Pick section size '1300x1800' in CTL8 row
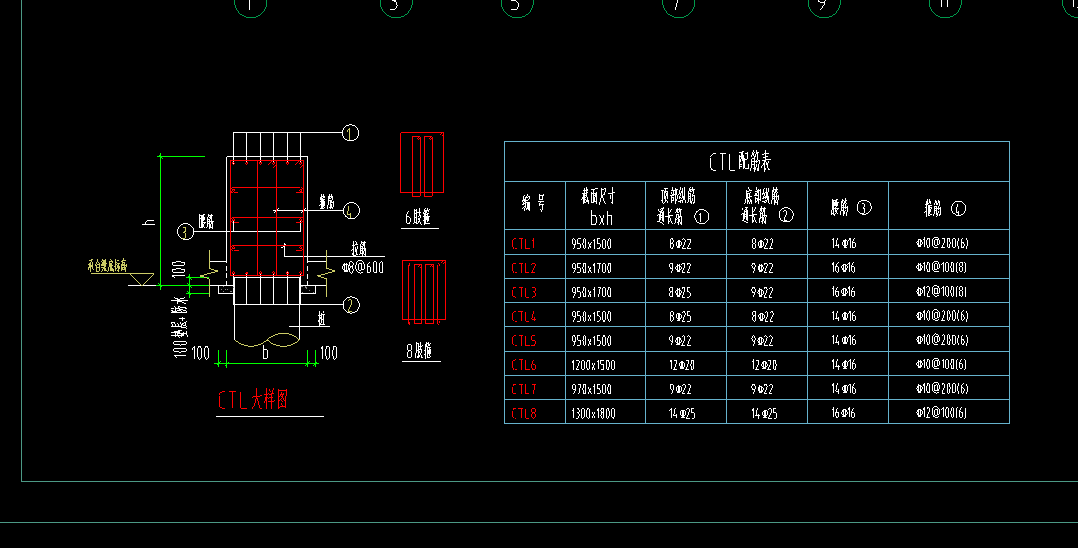The height and width of the screenshot is (548, 1078). click(593, 413)
